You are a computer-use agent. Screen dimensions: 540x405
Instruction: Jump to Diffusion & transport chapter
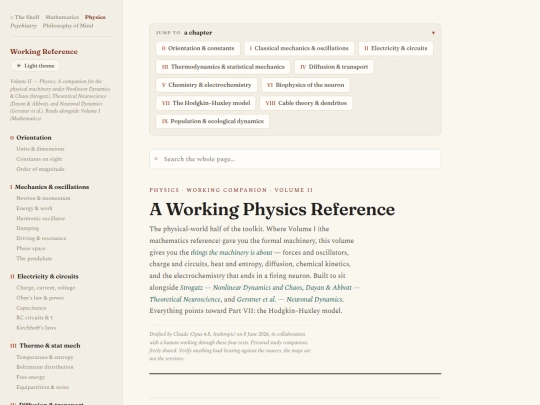pos(334,67)
